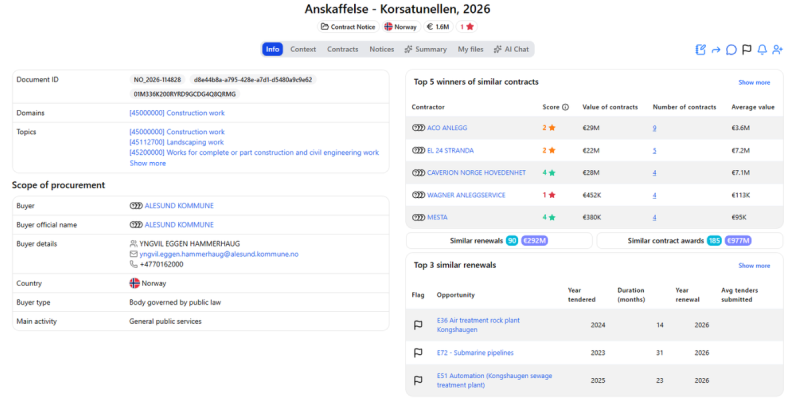This screenshot has height=400, width=800.
Task: Switch to the Info tab
Action: pos(272,49)
